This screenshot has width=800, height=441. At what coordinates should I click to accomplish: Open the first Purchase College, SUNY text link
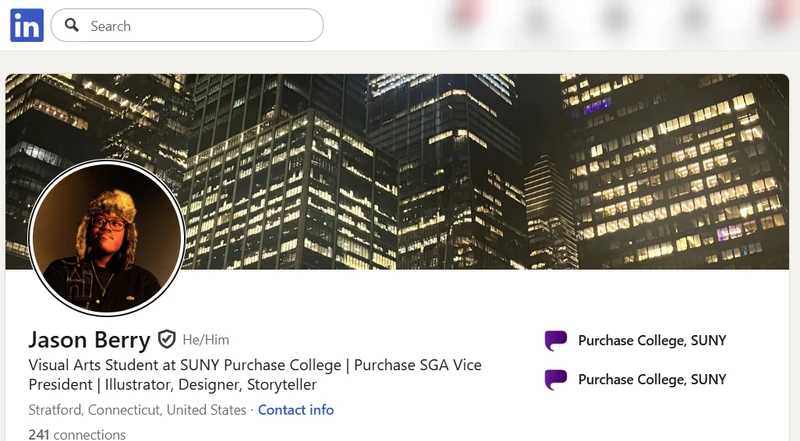[x=652, y=340]
